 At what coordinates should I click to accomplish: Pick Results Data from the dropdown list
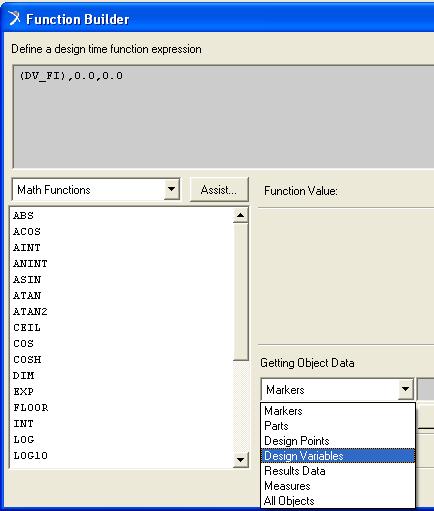click(338, 471)
